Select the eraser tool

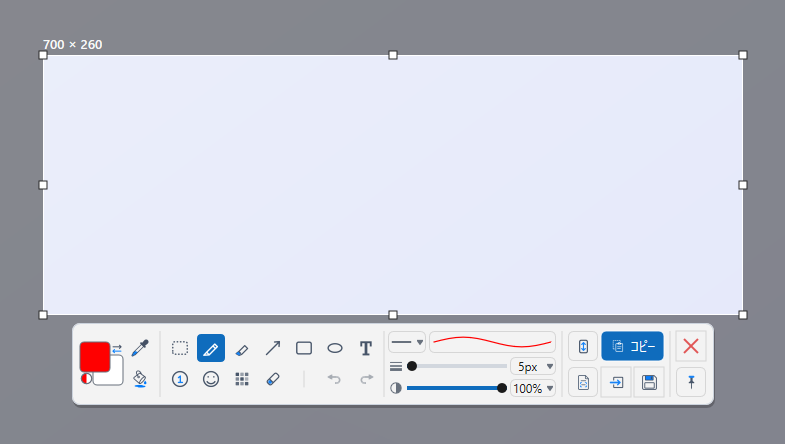click(x=273, y=379)
